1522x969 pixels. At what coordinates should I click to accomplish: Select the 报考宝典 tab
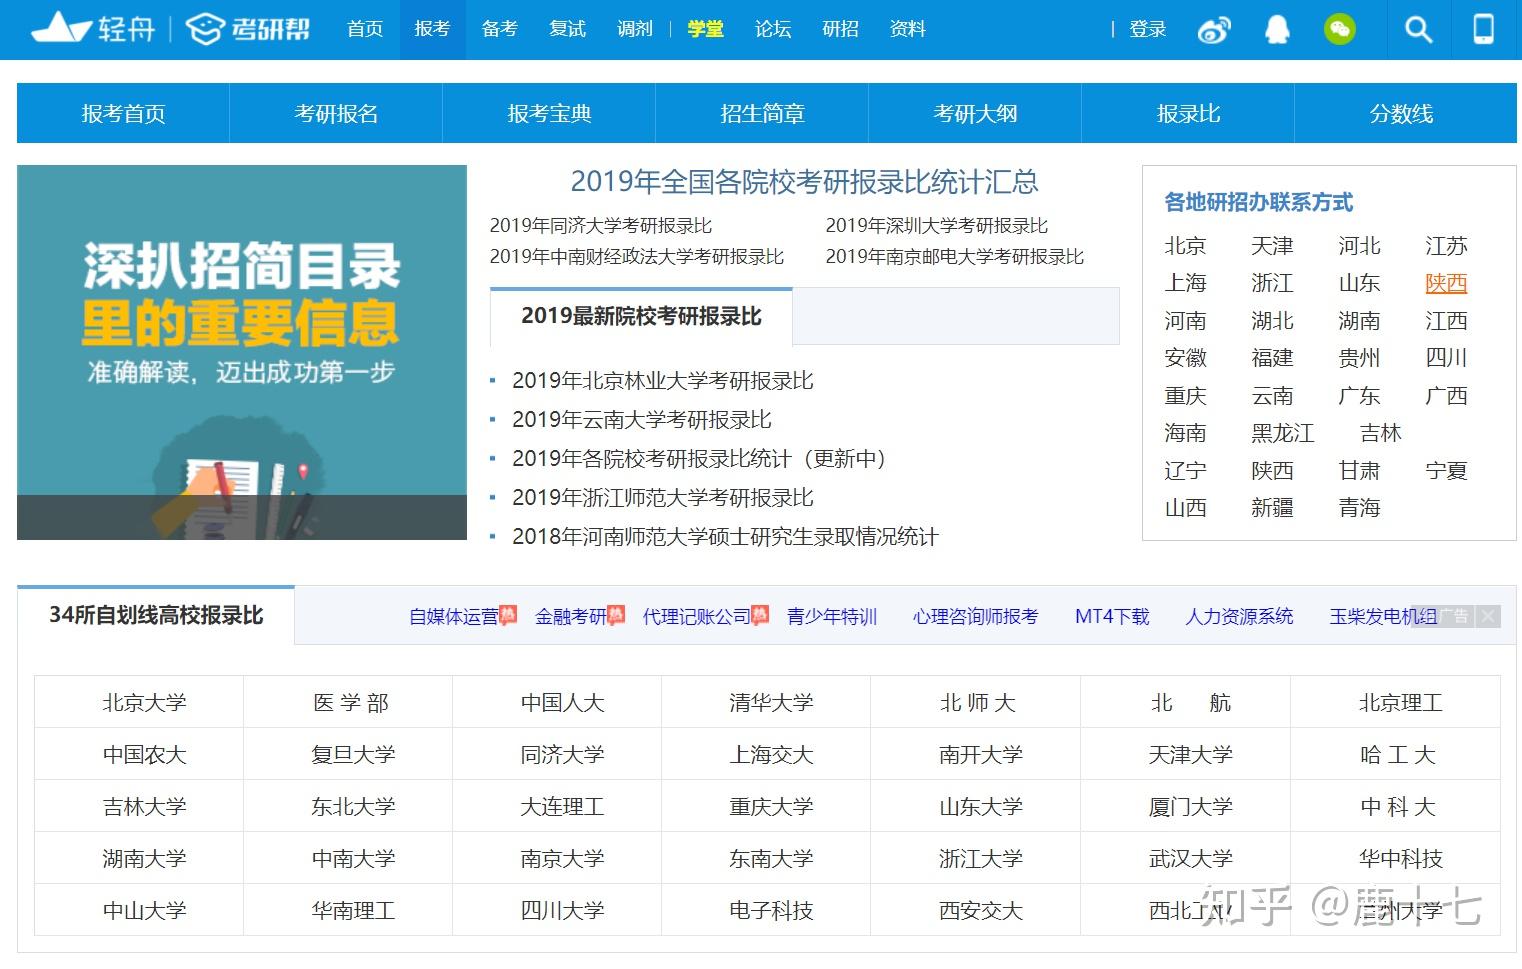coord(549,113)
